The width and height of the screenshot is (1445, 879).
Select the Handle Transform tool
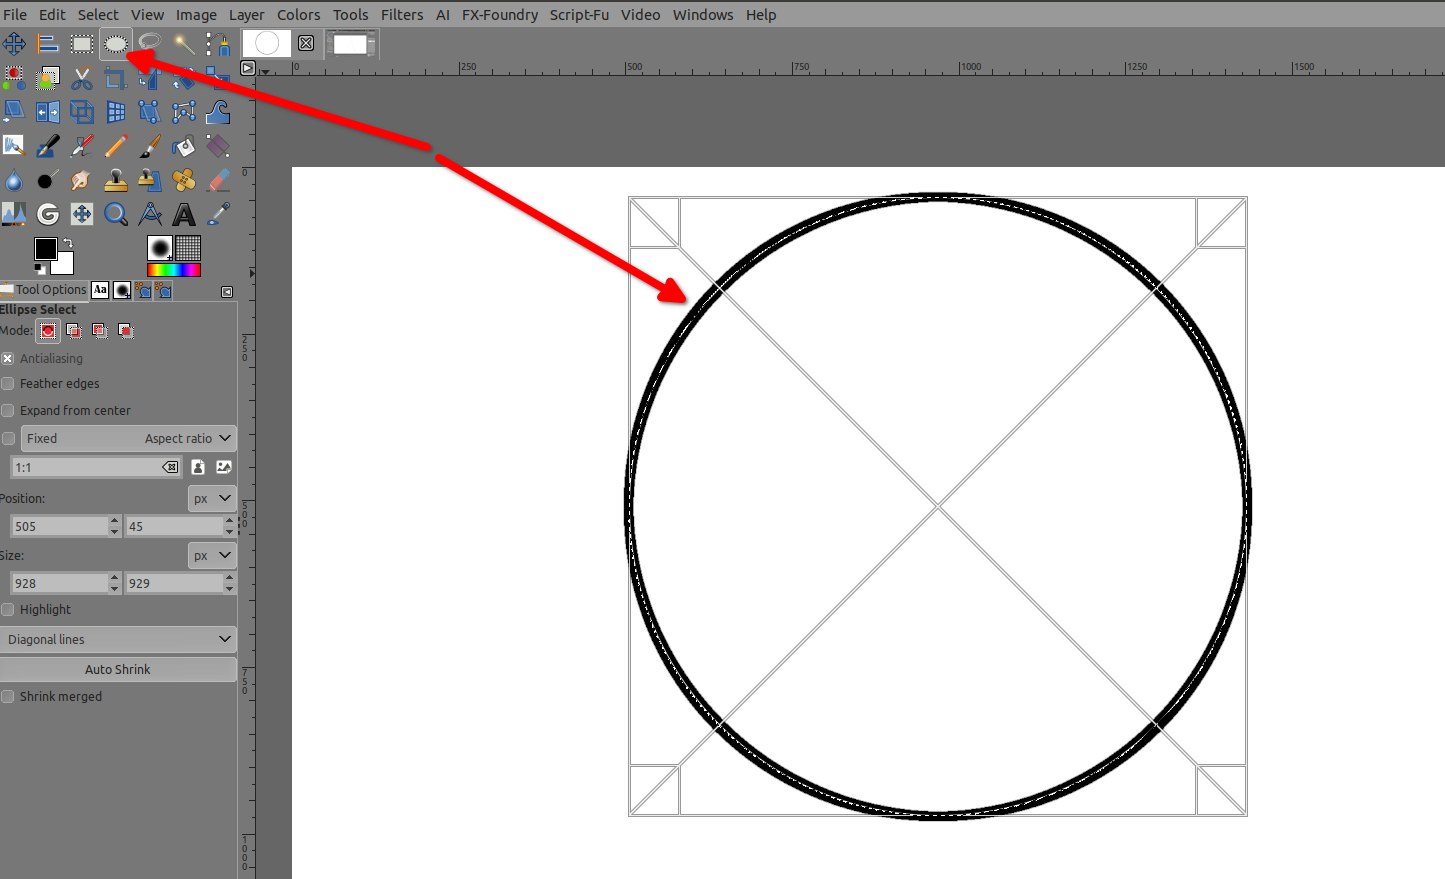coord(184,111)
